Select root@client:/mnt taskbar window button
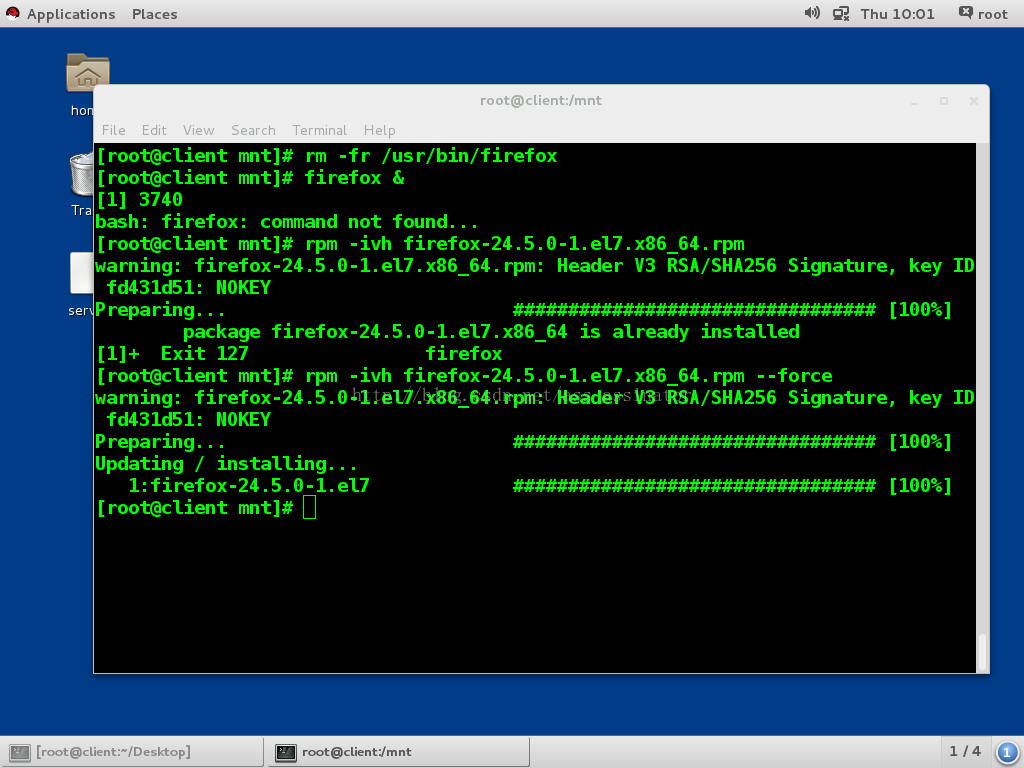 (398, 752)
